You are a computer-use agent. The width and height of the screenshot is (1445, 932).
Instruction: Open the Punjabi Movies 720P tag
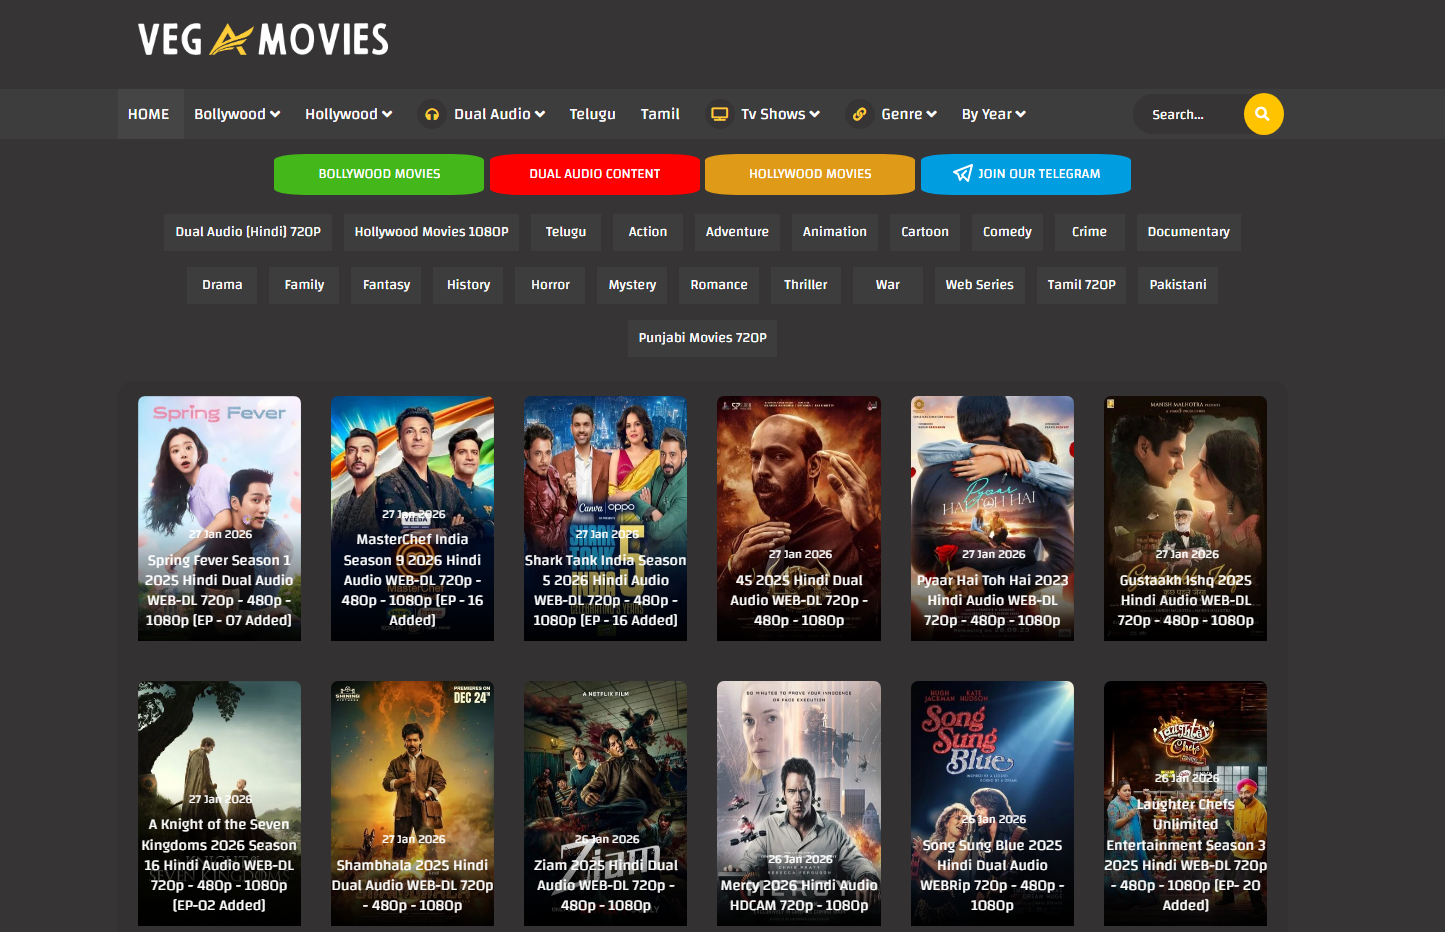(x=703, y=338)
